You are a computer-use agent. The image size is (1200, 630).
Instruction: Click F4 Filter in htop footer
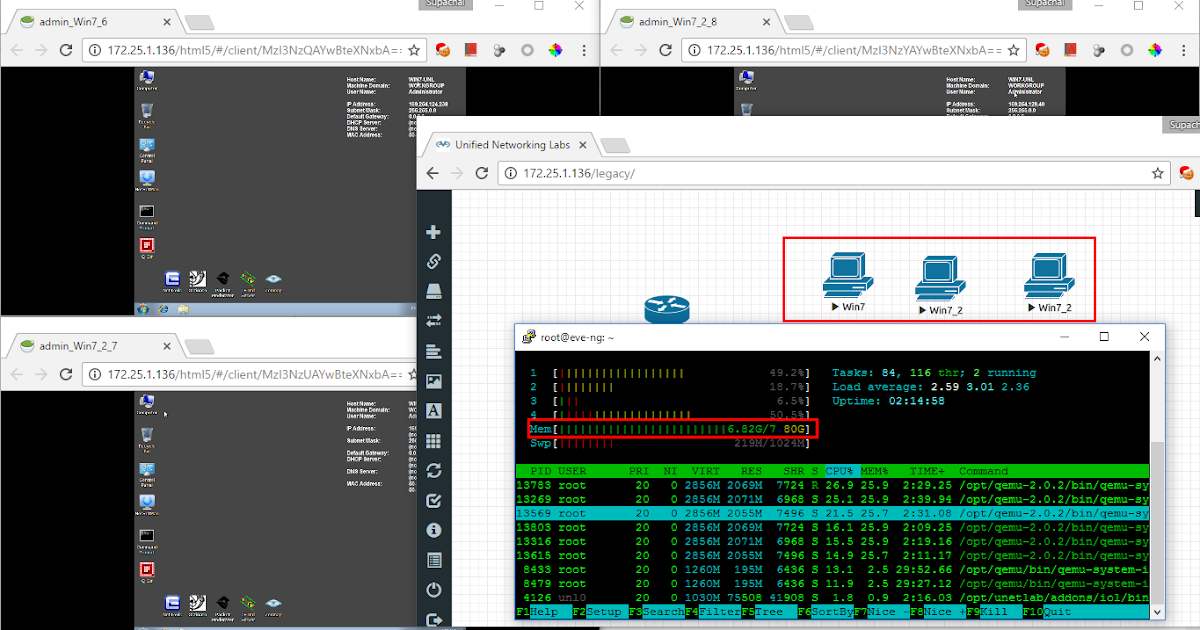coord(712,611)
